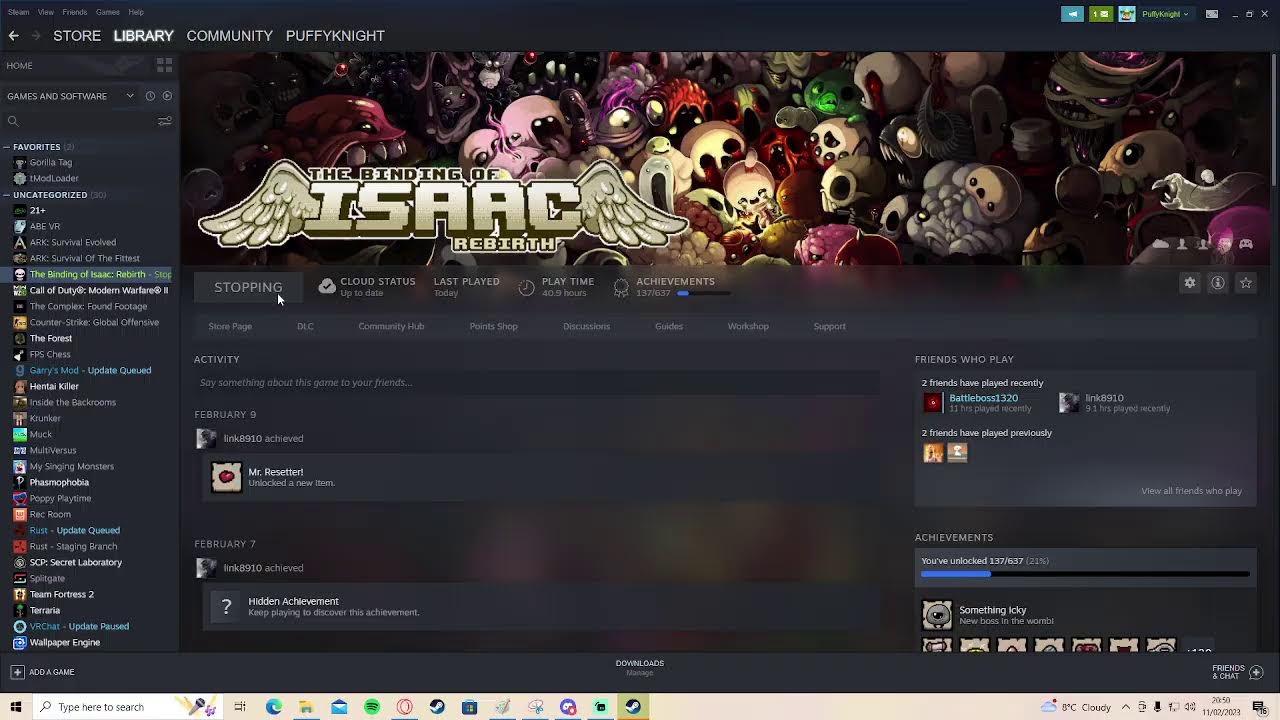Open inbox envelope notifications icon
This screenshot has width=1280, height=720.
coord(1100,14)
